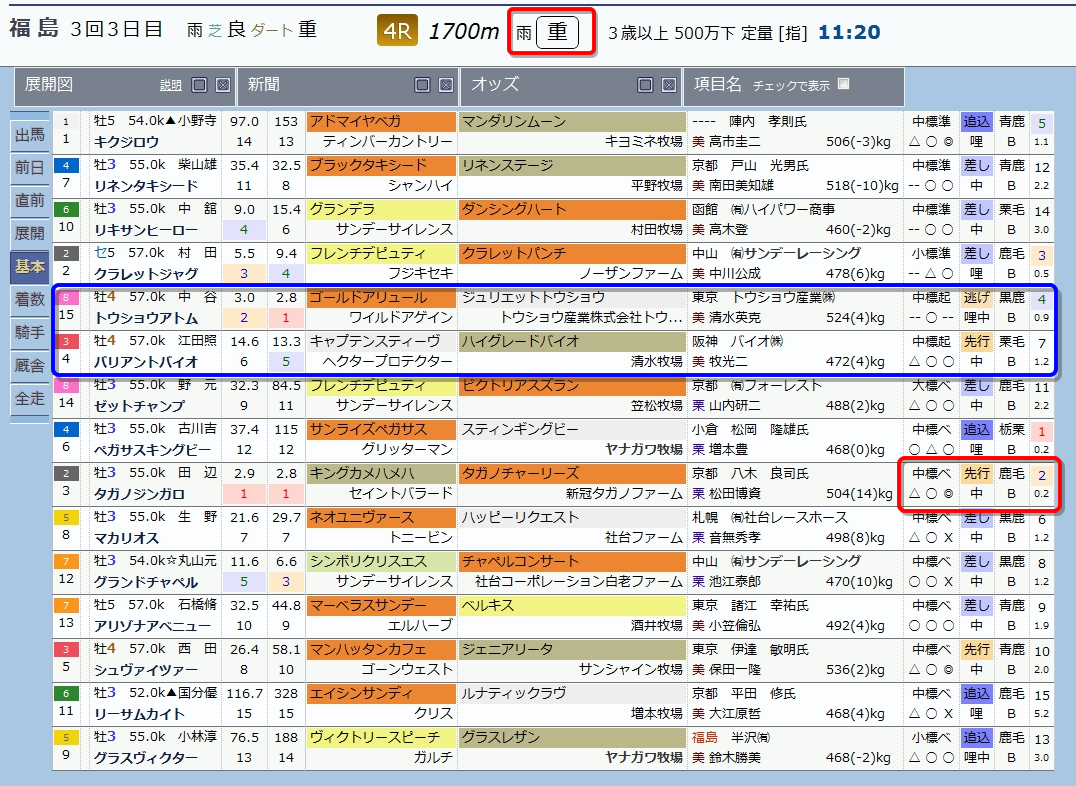Select horse name トウショウアトム
The image size is (1076, 786).
tap(145, 318)
